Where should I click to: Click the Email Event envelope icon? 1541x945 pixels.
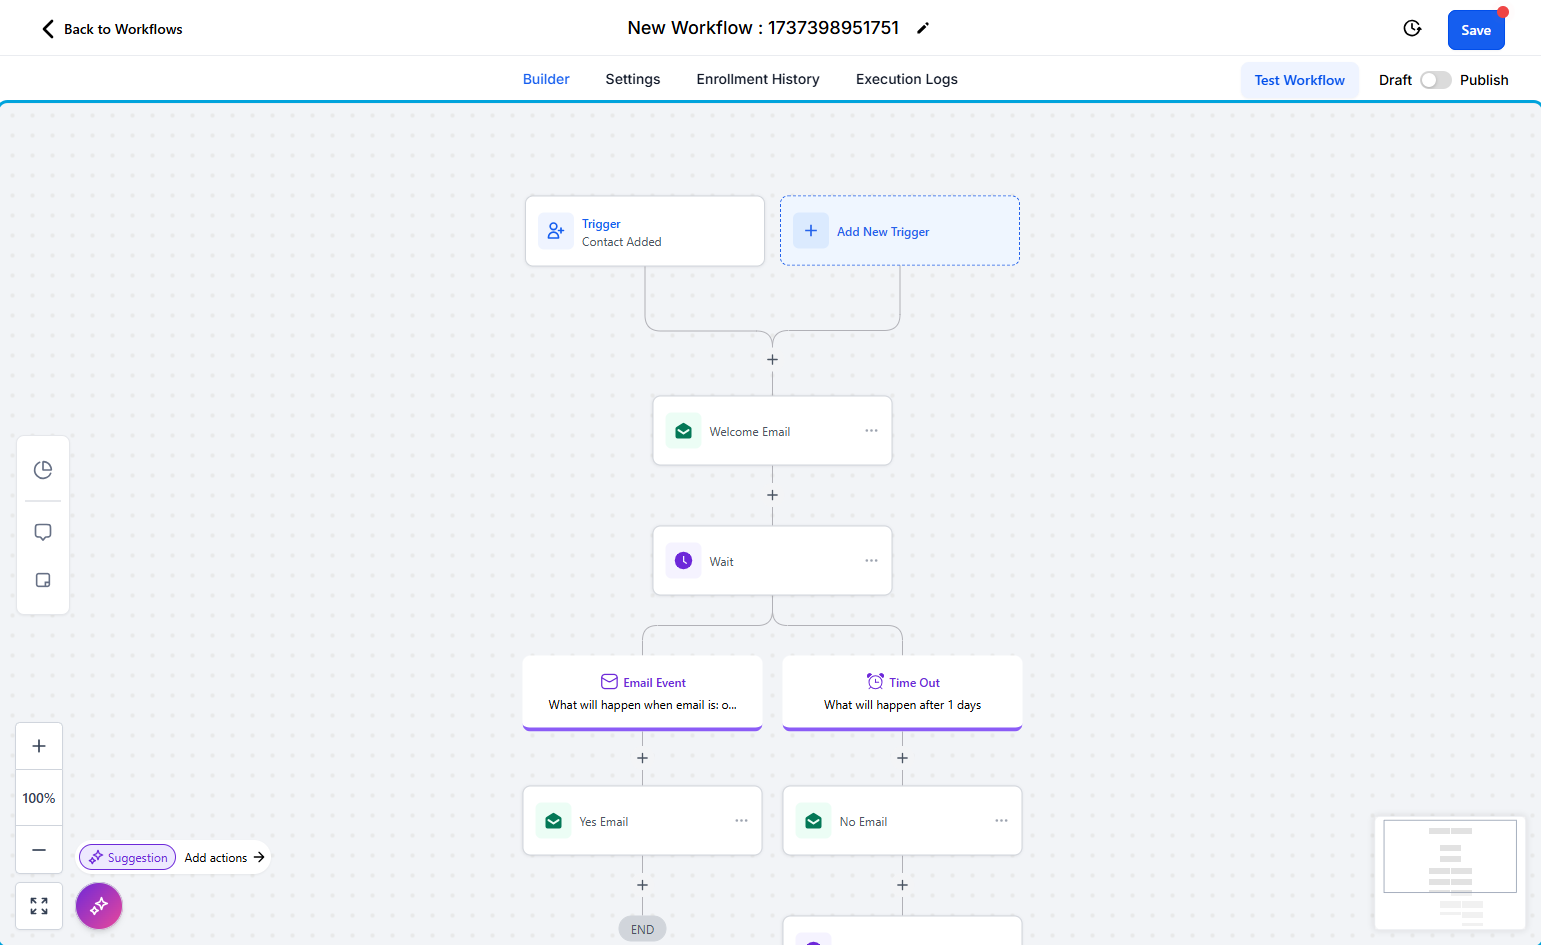[609, 682]
